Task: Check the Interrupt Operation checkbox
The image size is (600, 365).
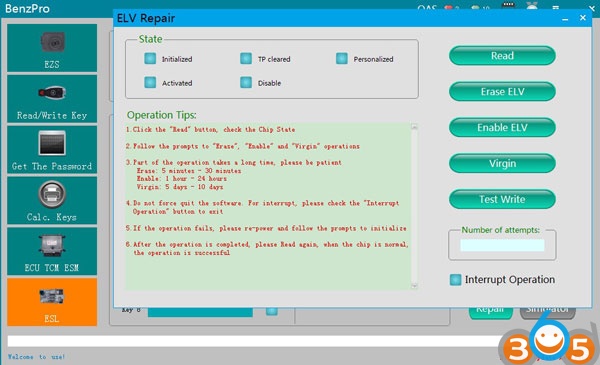Action: coord(455,280)
